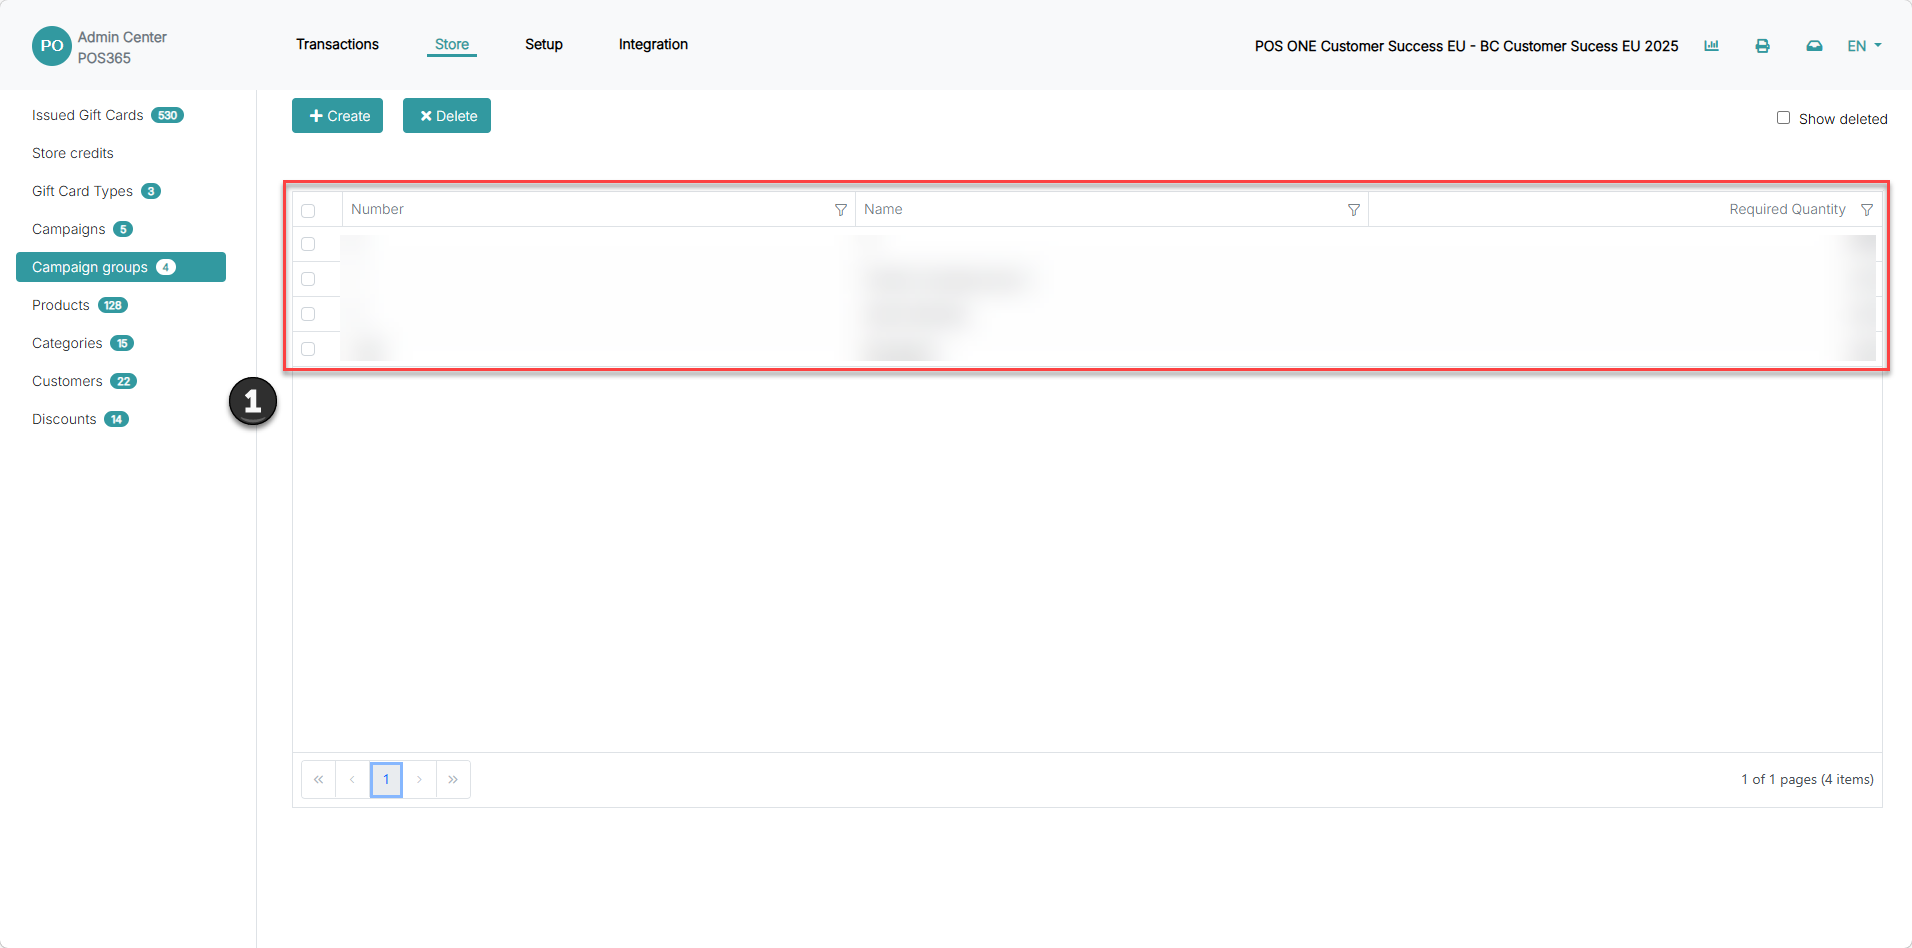1912x948 pixels.
Task: Check the last row's checkbox
Action: pyautogui.click(x=308, y=349)
